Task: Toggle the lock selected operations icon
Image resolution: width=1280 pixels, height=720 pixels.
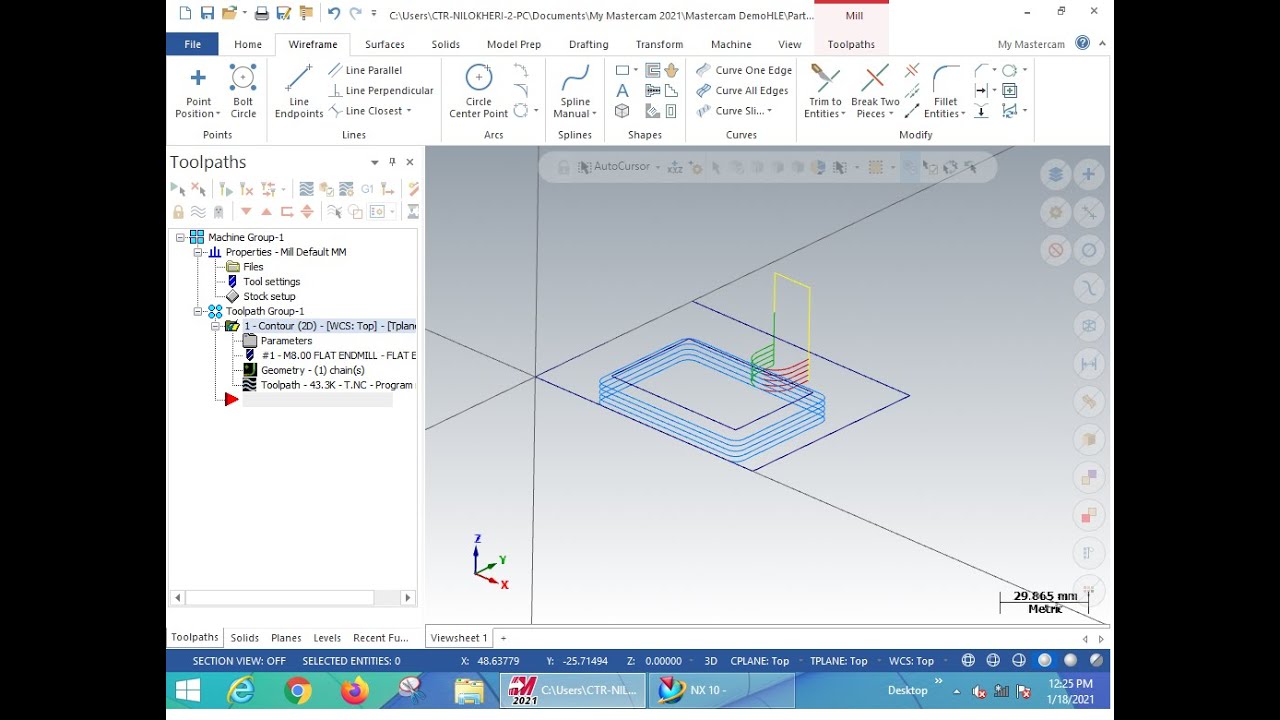Action: pyautogui.click(x=178, y=212)
